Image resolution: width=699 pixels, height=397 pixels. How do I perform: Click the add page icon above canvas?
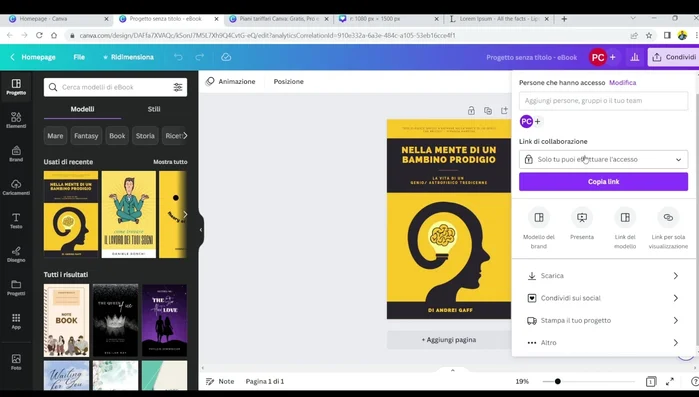point(504,111)
